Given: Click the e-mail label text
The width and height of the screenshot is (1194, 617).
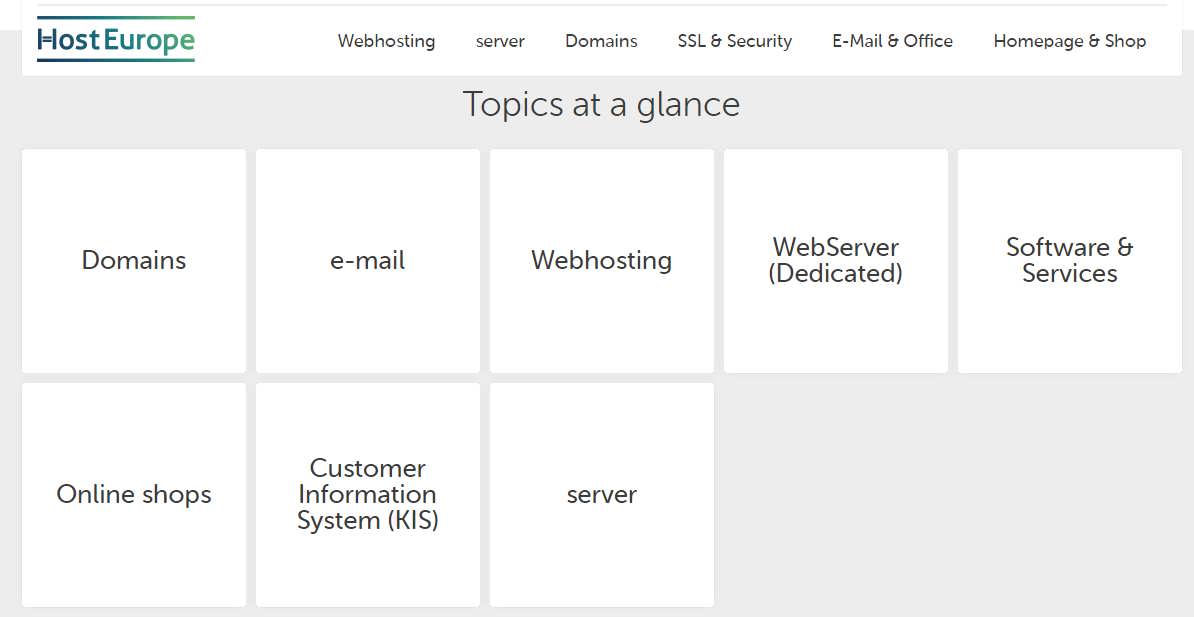Looking at the screenshot, I should [x=368, y=261].
